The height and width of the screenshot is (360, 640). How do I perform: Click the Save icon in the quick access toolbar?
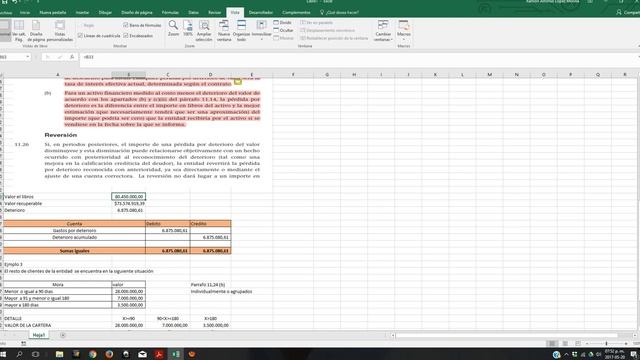[x=5, y=2]
